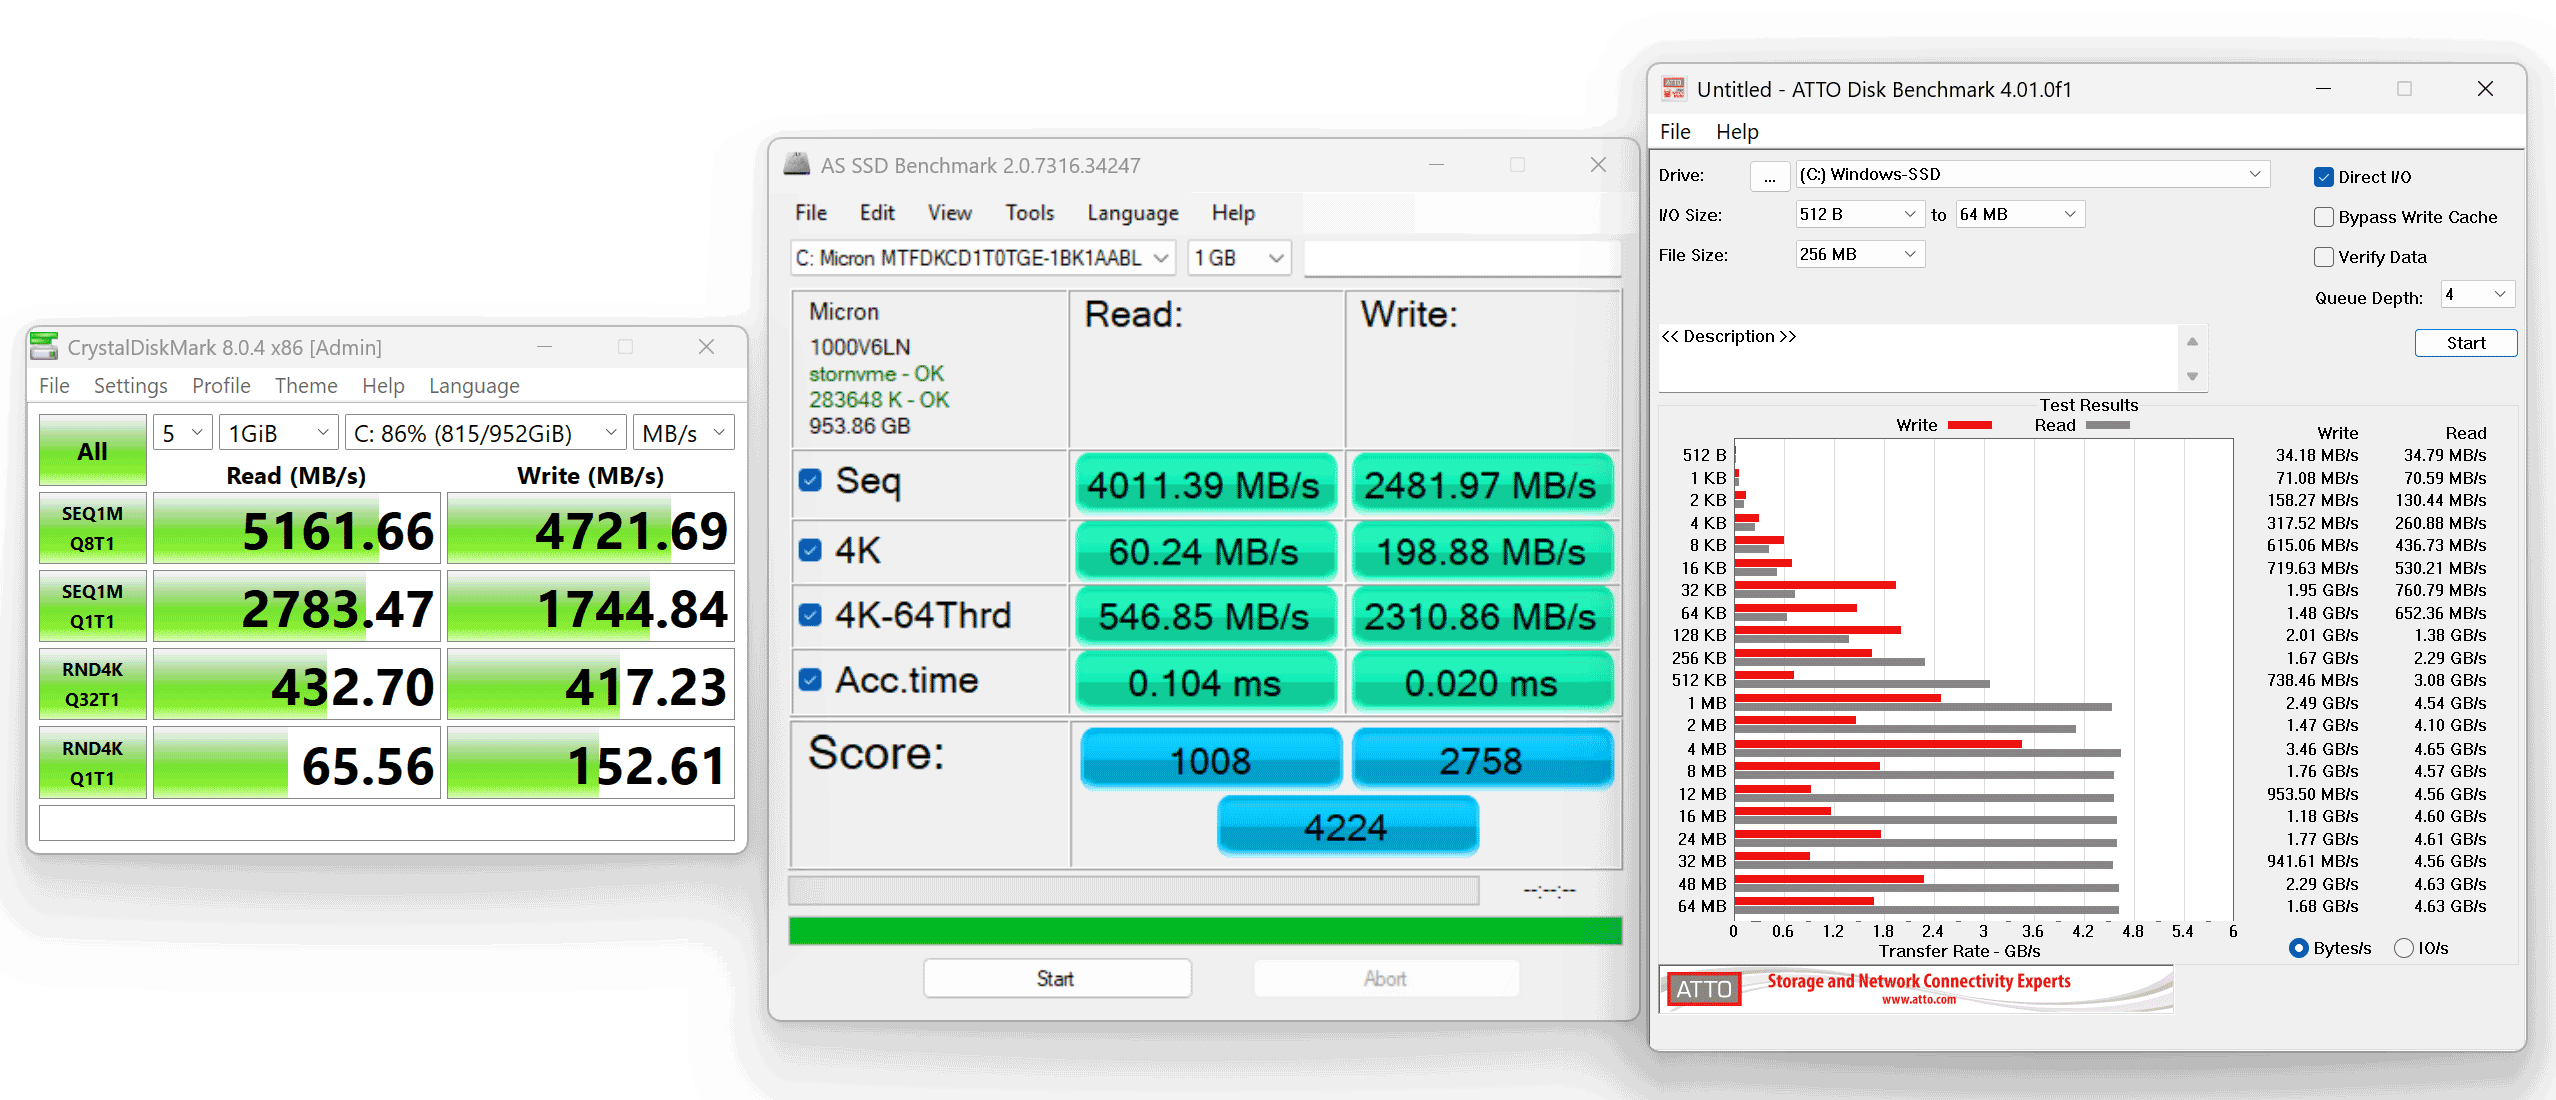2556x1100 pixels.
Task: Uncheck the Direct I/O checkbox
Action: (x=2324, y=177)
